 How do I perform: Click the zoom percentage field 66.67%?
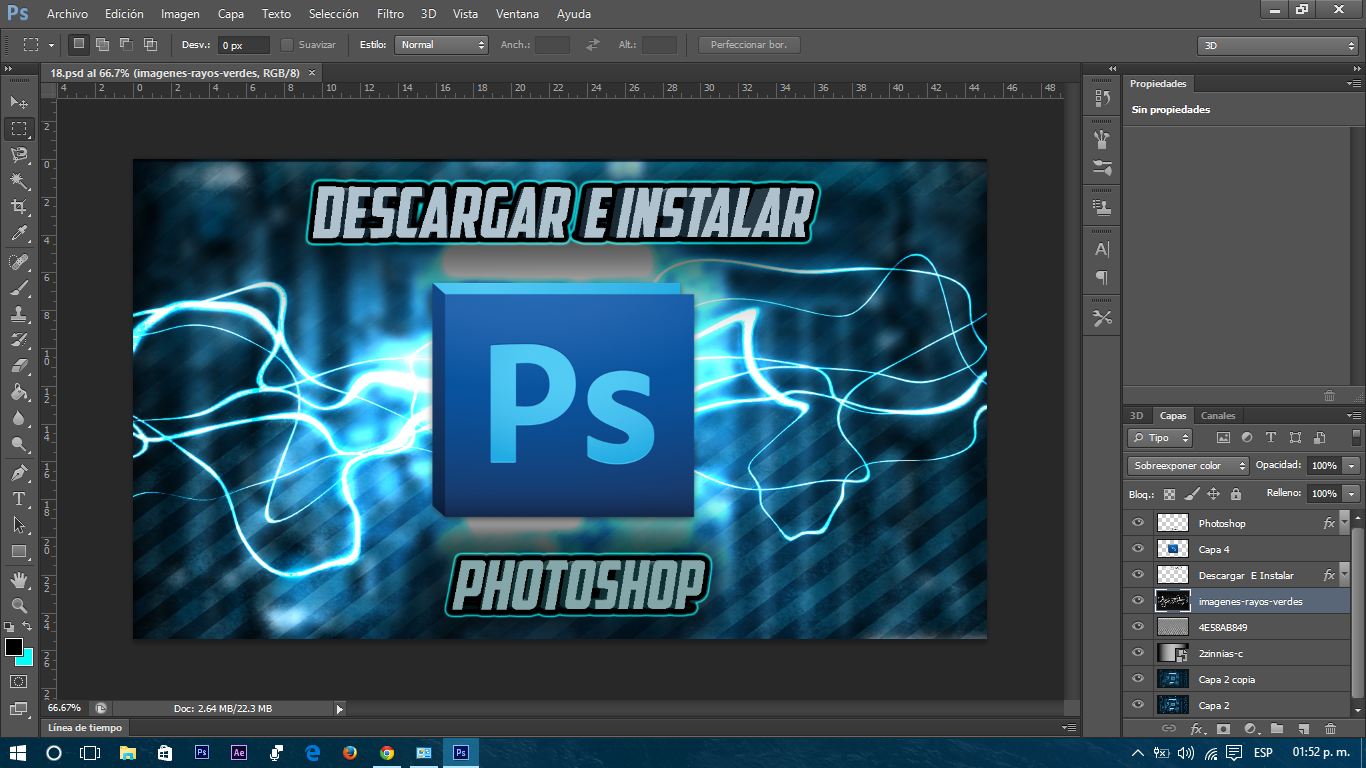[65, 708]
